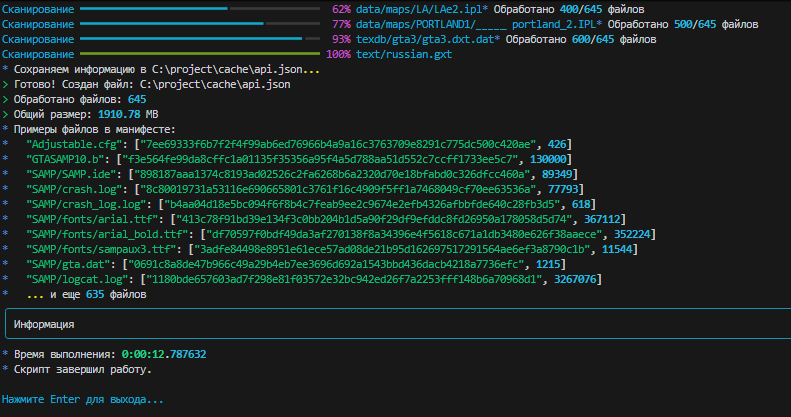The image size is (791, 417).
Task: Click the "GTASAMP10.b" file name
Action: (65, 159)
